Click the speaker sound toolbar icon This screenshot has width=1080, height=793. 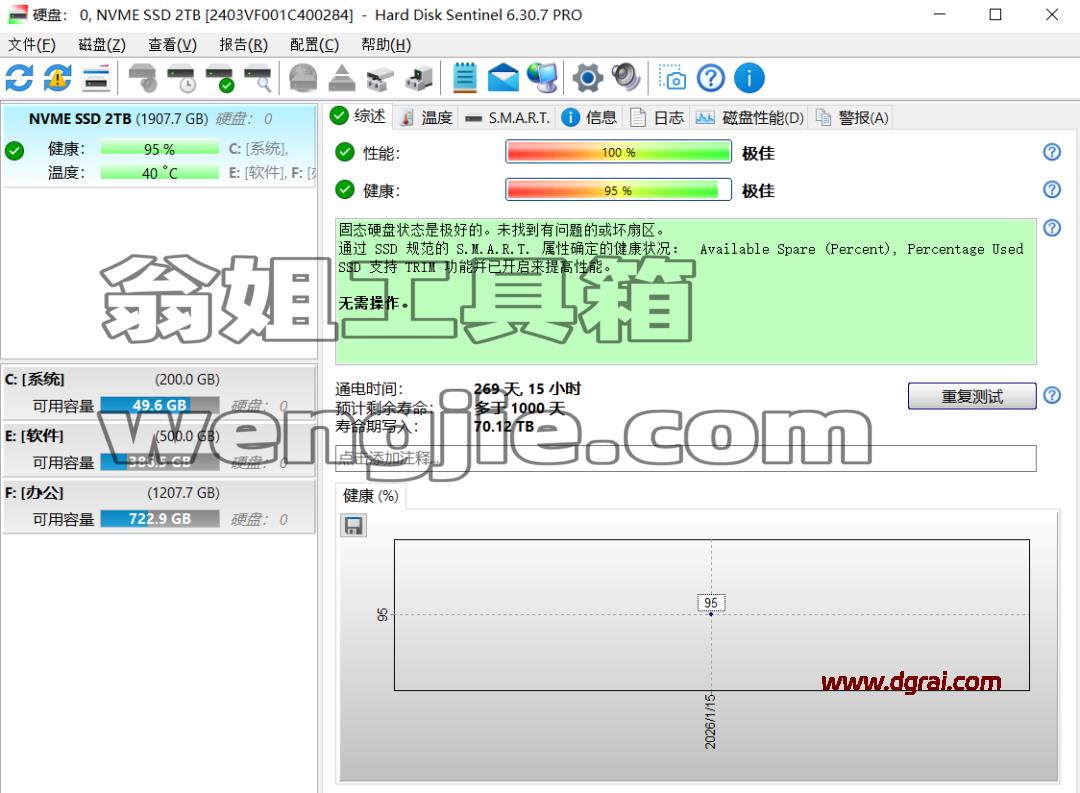(x=626, y=78)
